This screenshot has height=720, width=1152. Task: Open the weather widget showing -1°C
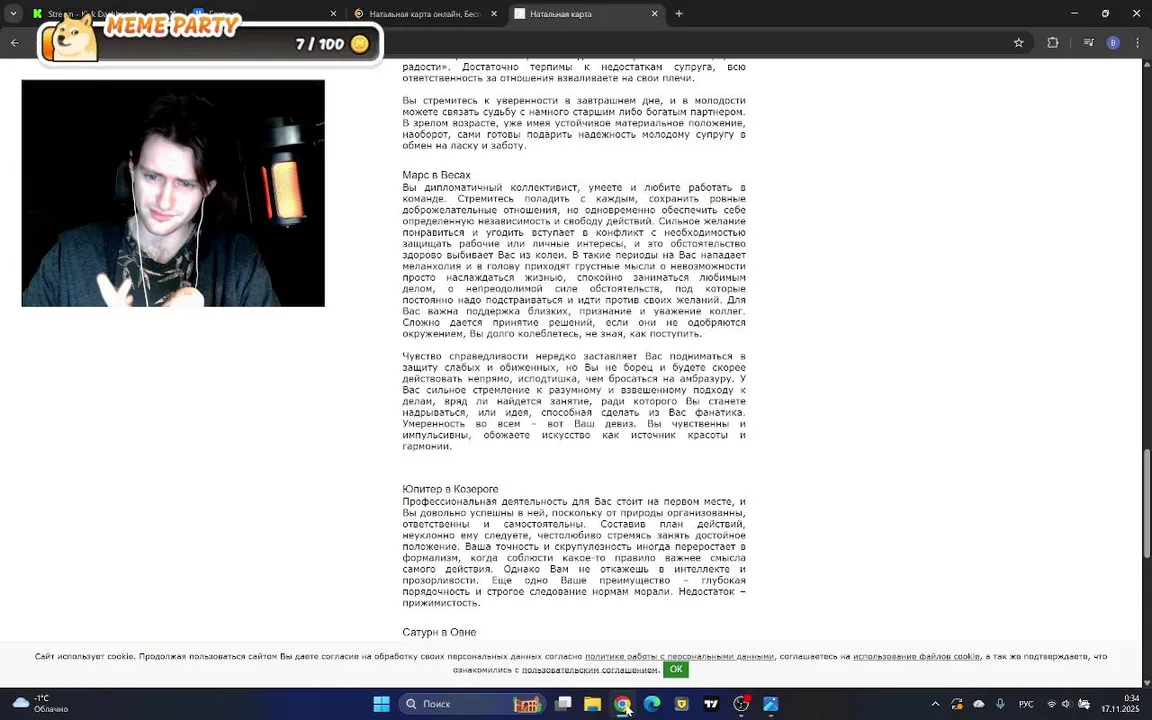pos(42,704)
